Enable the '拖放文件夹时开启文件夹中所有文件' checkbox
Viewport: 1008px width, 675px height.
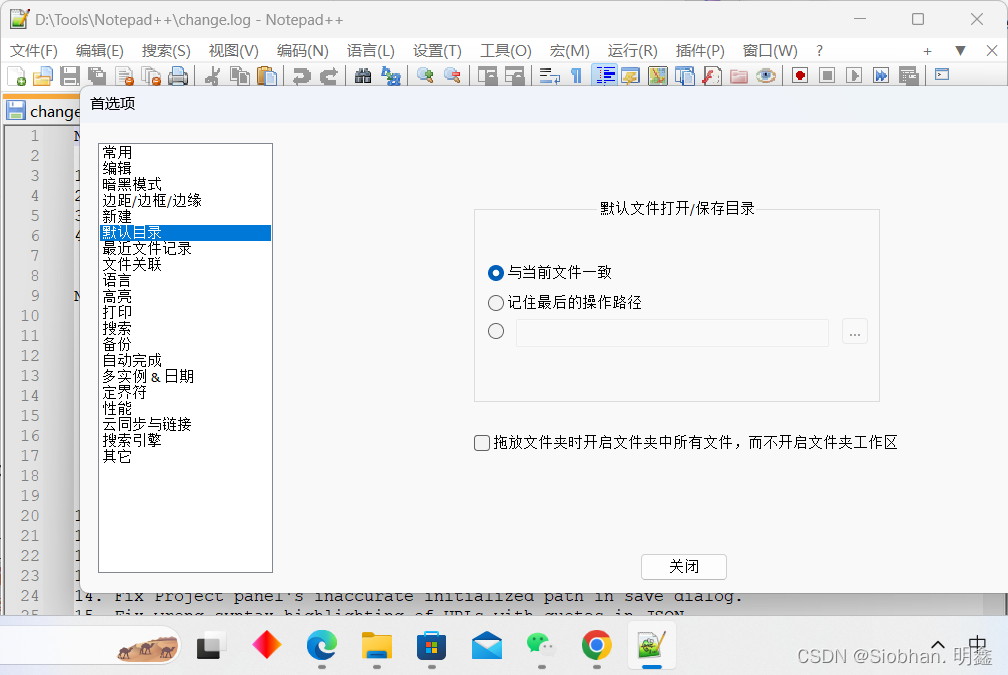(482, 443)
